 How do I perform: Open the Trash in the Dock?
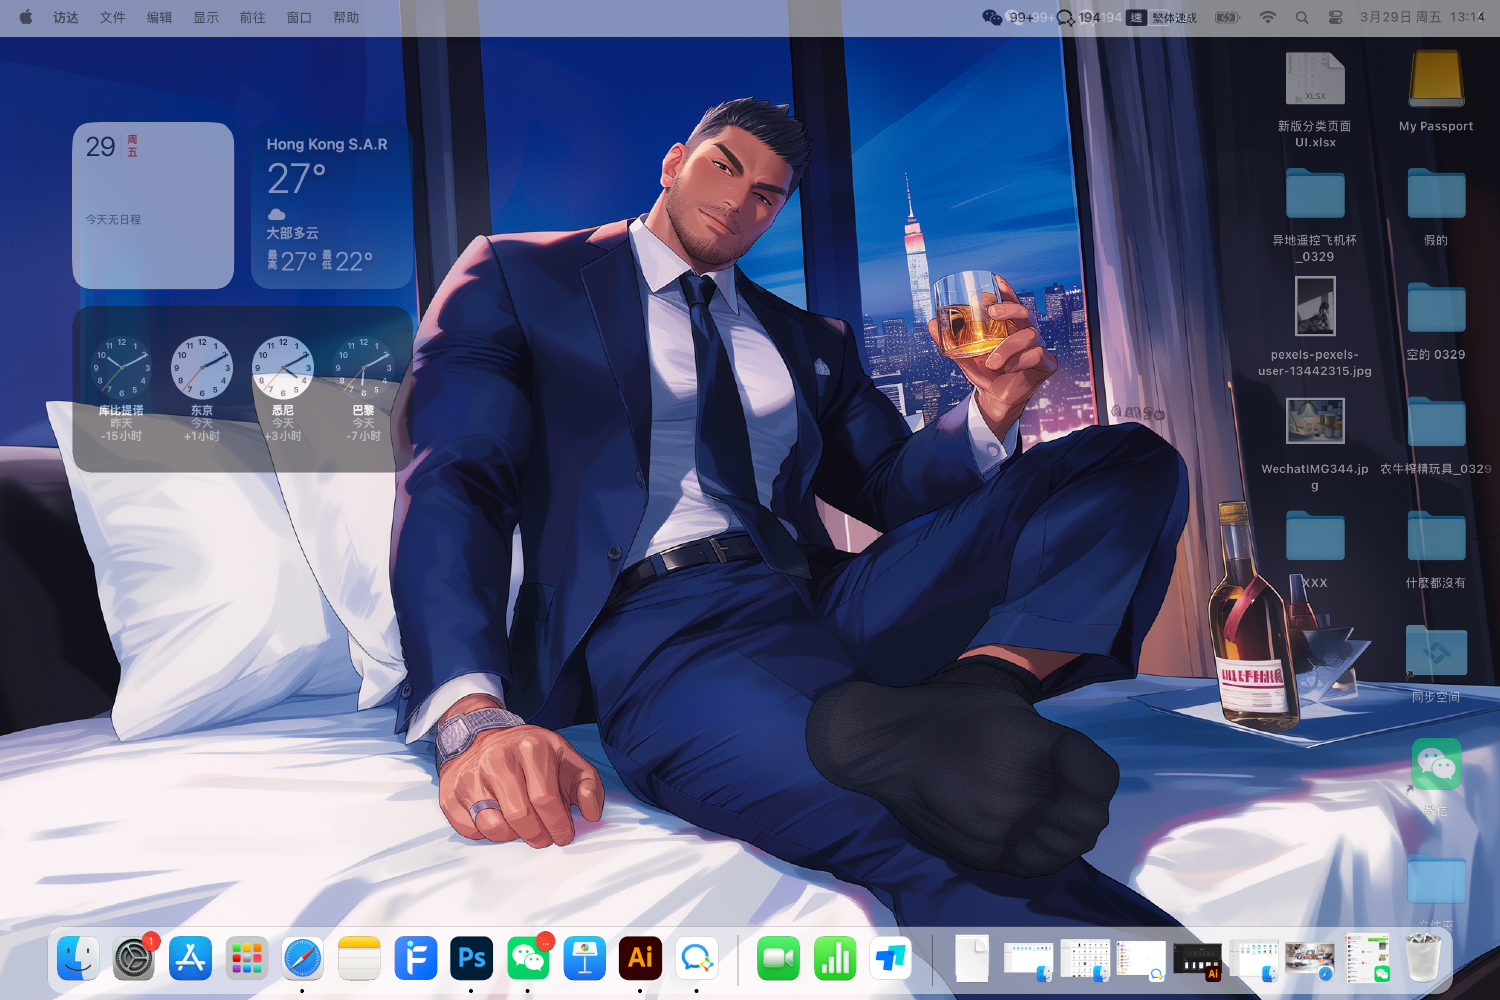pyautogui.click(x=1423, y=959)
